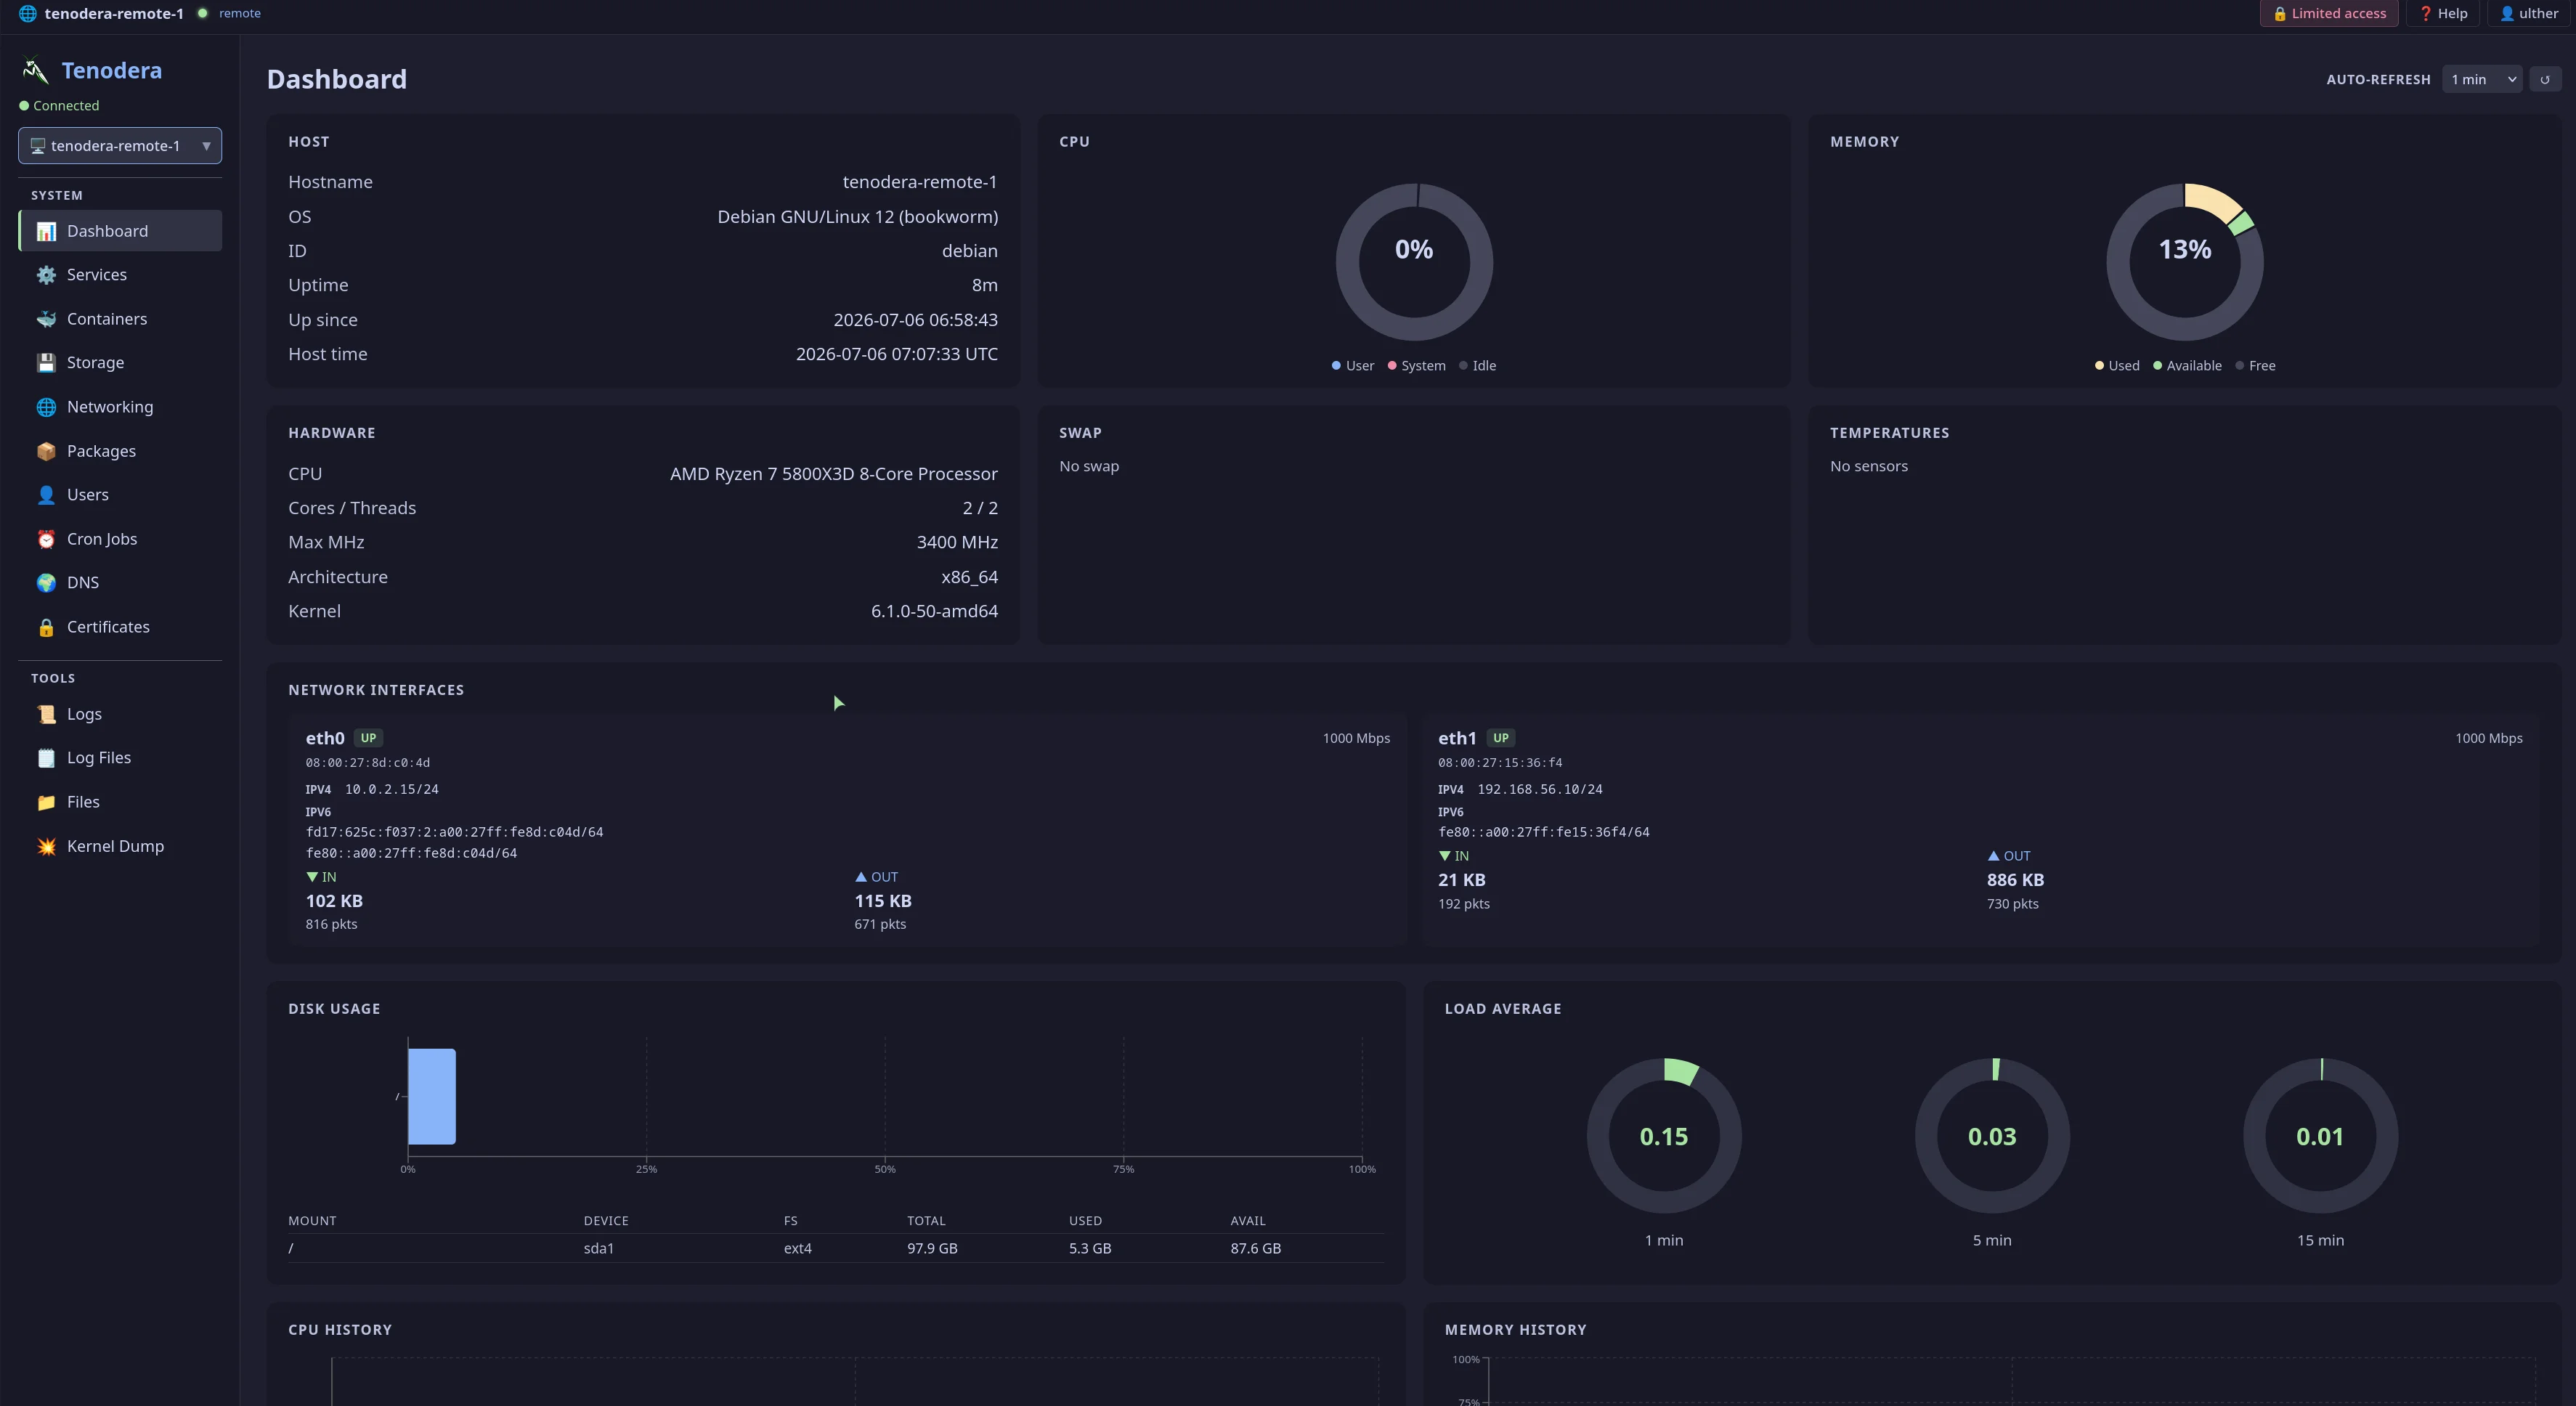Toggle the Used legend in Memory chart
This screenshot has width=2576, height=1406.
coord(2117,366)
